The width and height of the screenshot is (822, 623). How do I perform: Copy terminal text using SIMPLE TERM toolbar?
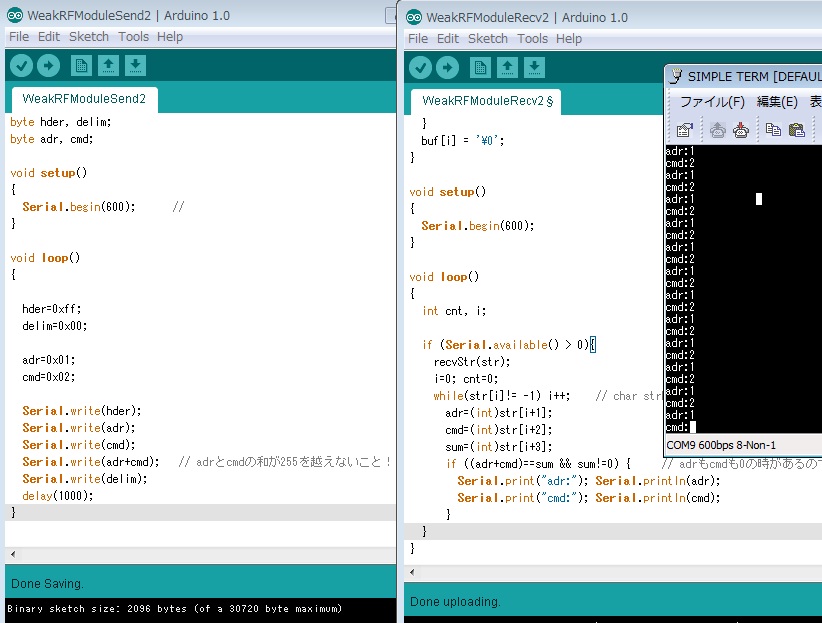coord(773,130)
